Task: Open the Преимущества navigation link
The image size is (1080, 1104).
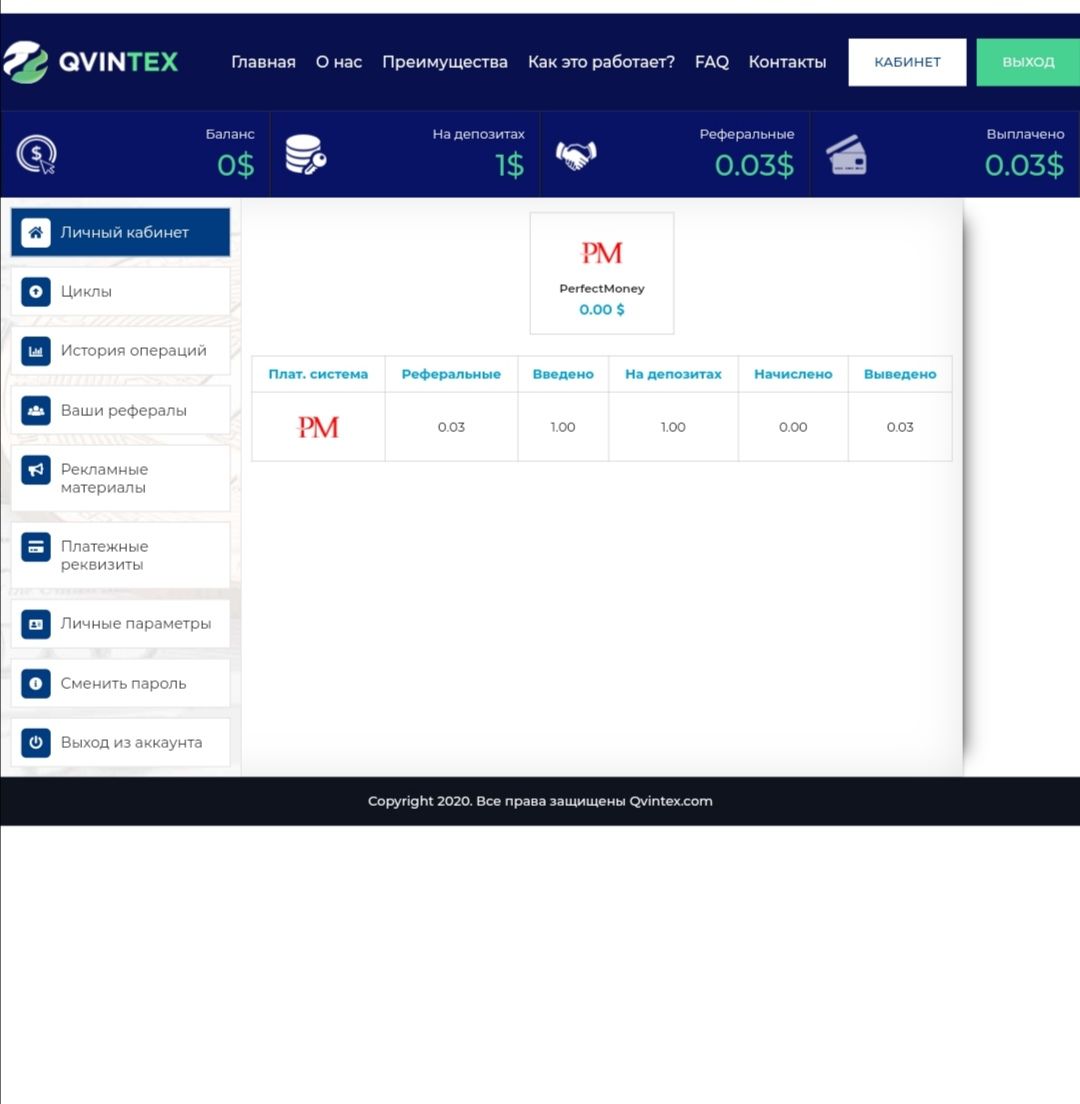Action: (x=445, y=62)
